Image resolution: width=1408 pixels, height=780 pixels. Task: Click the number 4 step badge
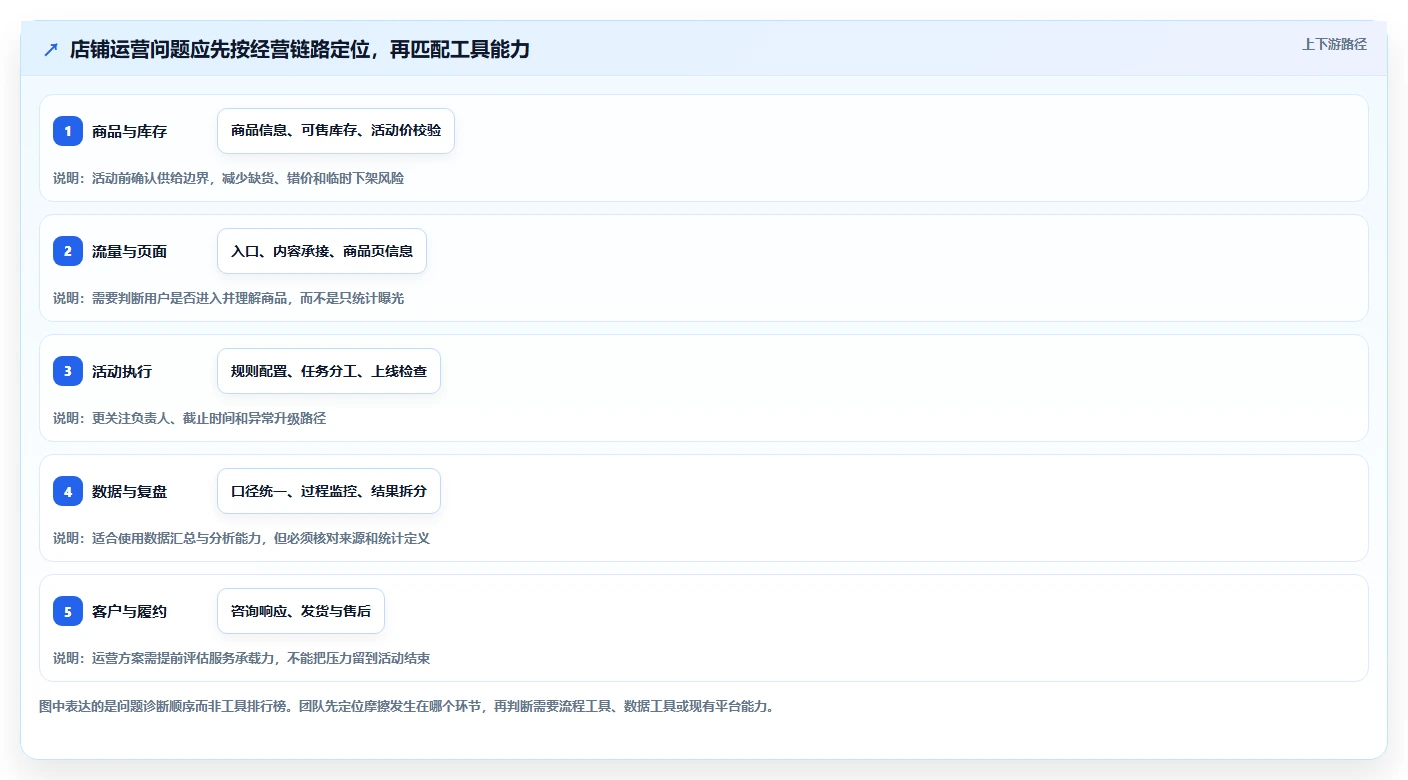(x=68, y=491)
